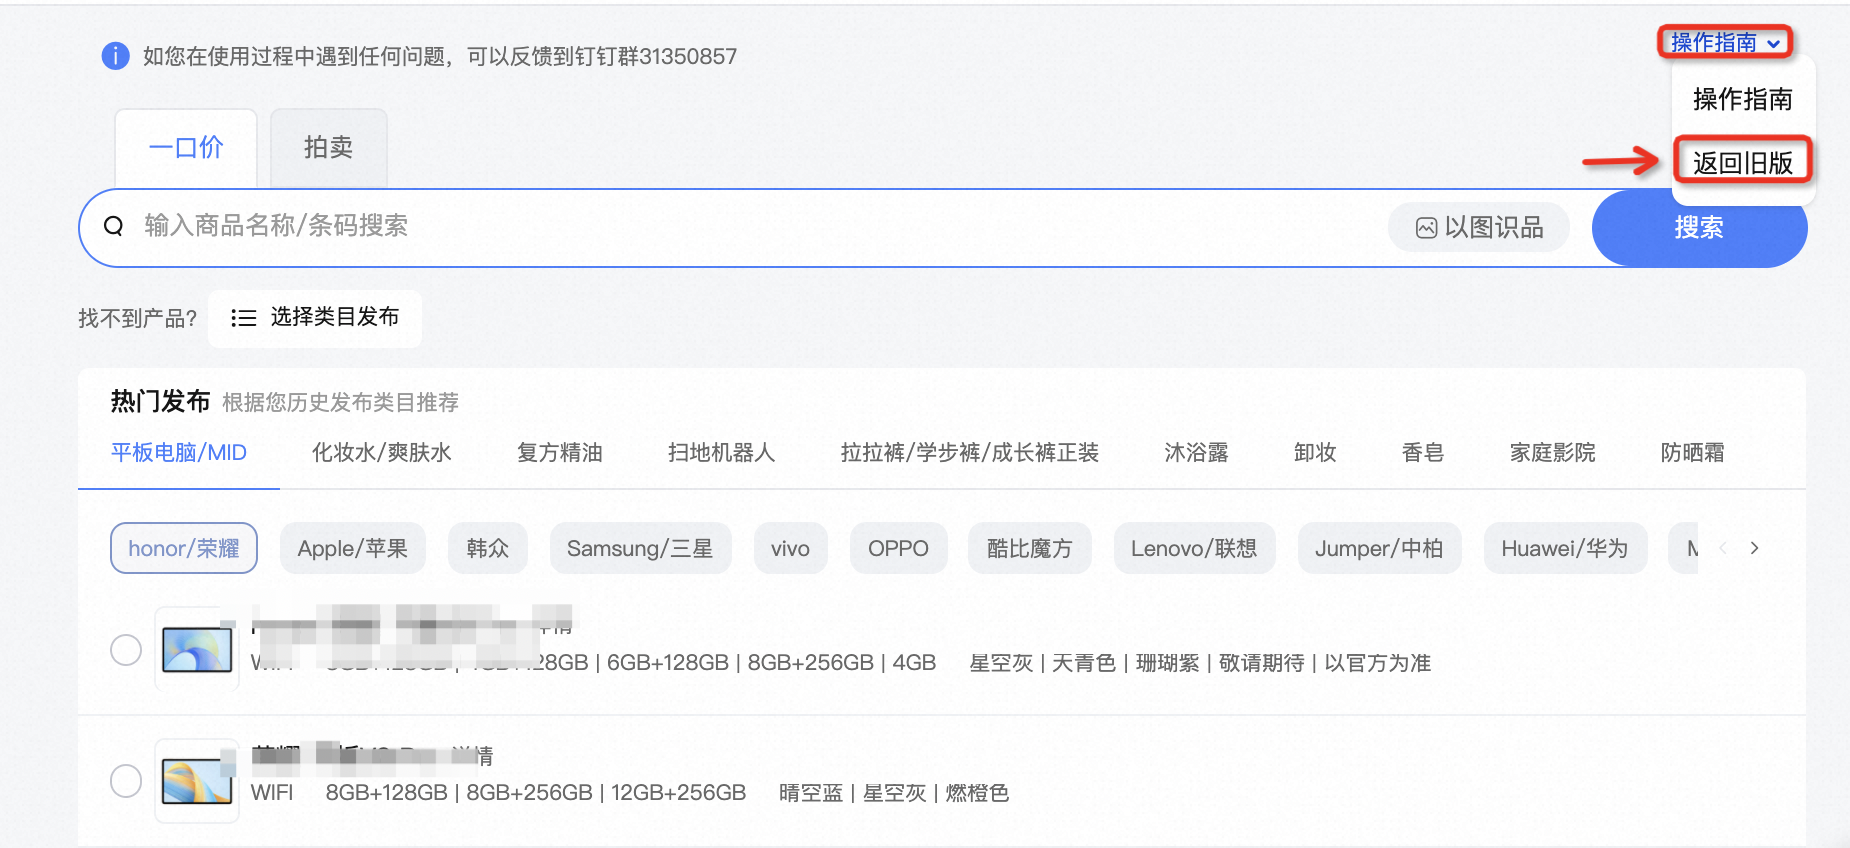Viewport: 1850px width, 848px height.
Task: Select the 卸妆 category tab
Action: coord(1315,453)
